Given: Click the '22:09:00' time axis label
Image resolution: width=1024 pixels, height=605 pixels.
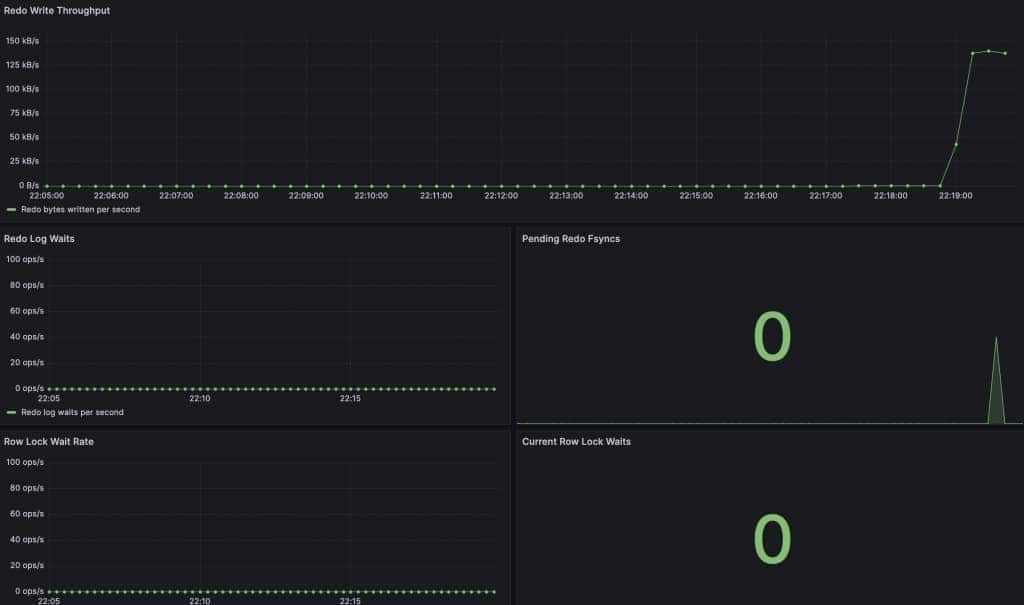Looking at the screenshot, I should tap(306, 195).
